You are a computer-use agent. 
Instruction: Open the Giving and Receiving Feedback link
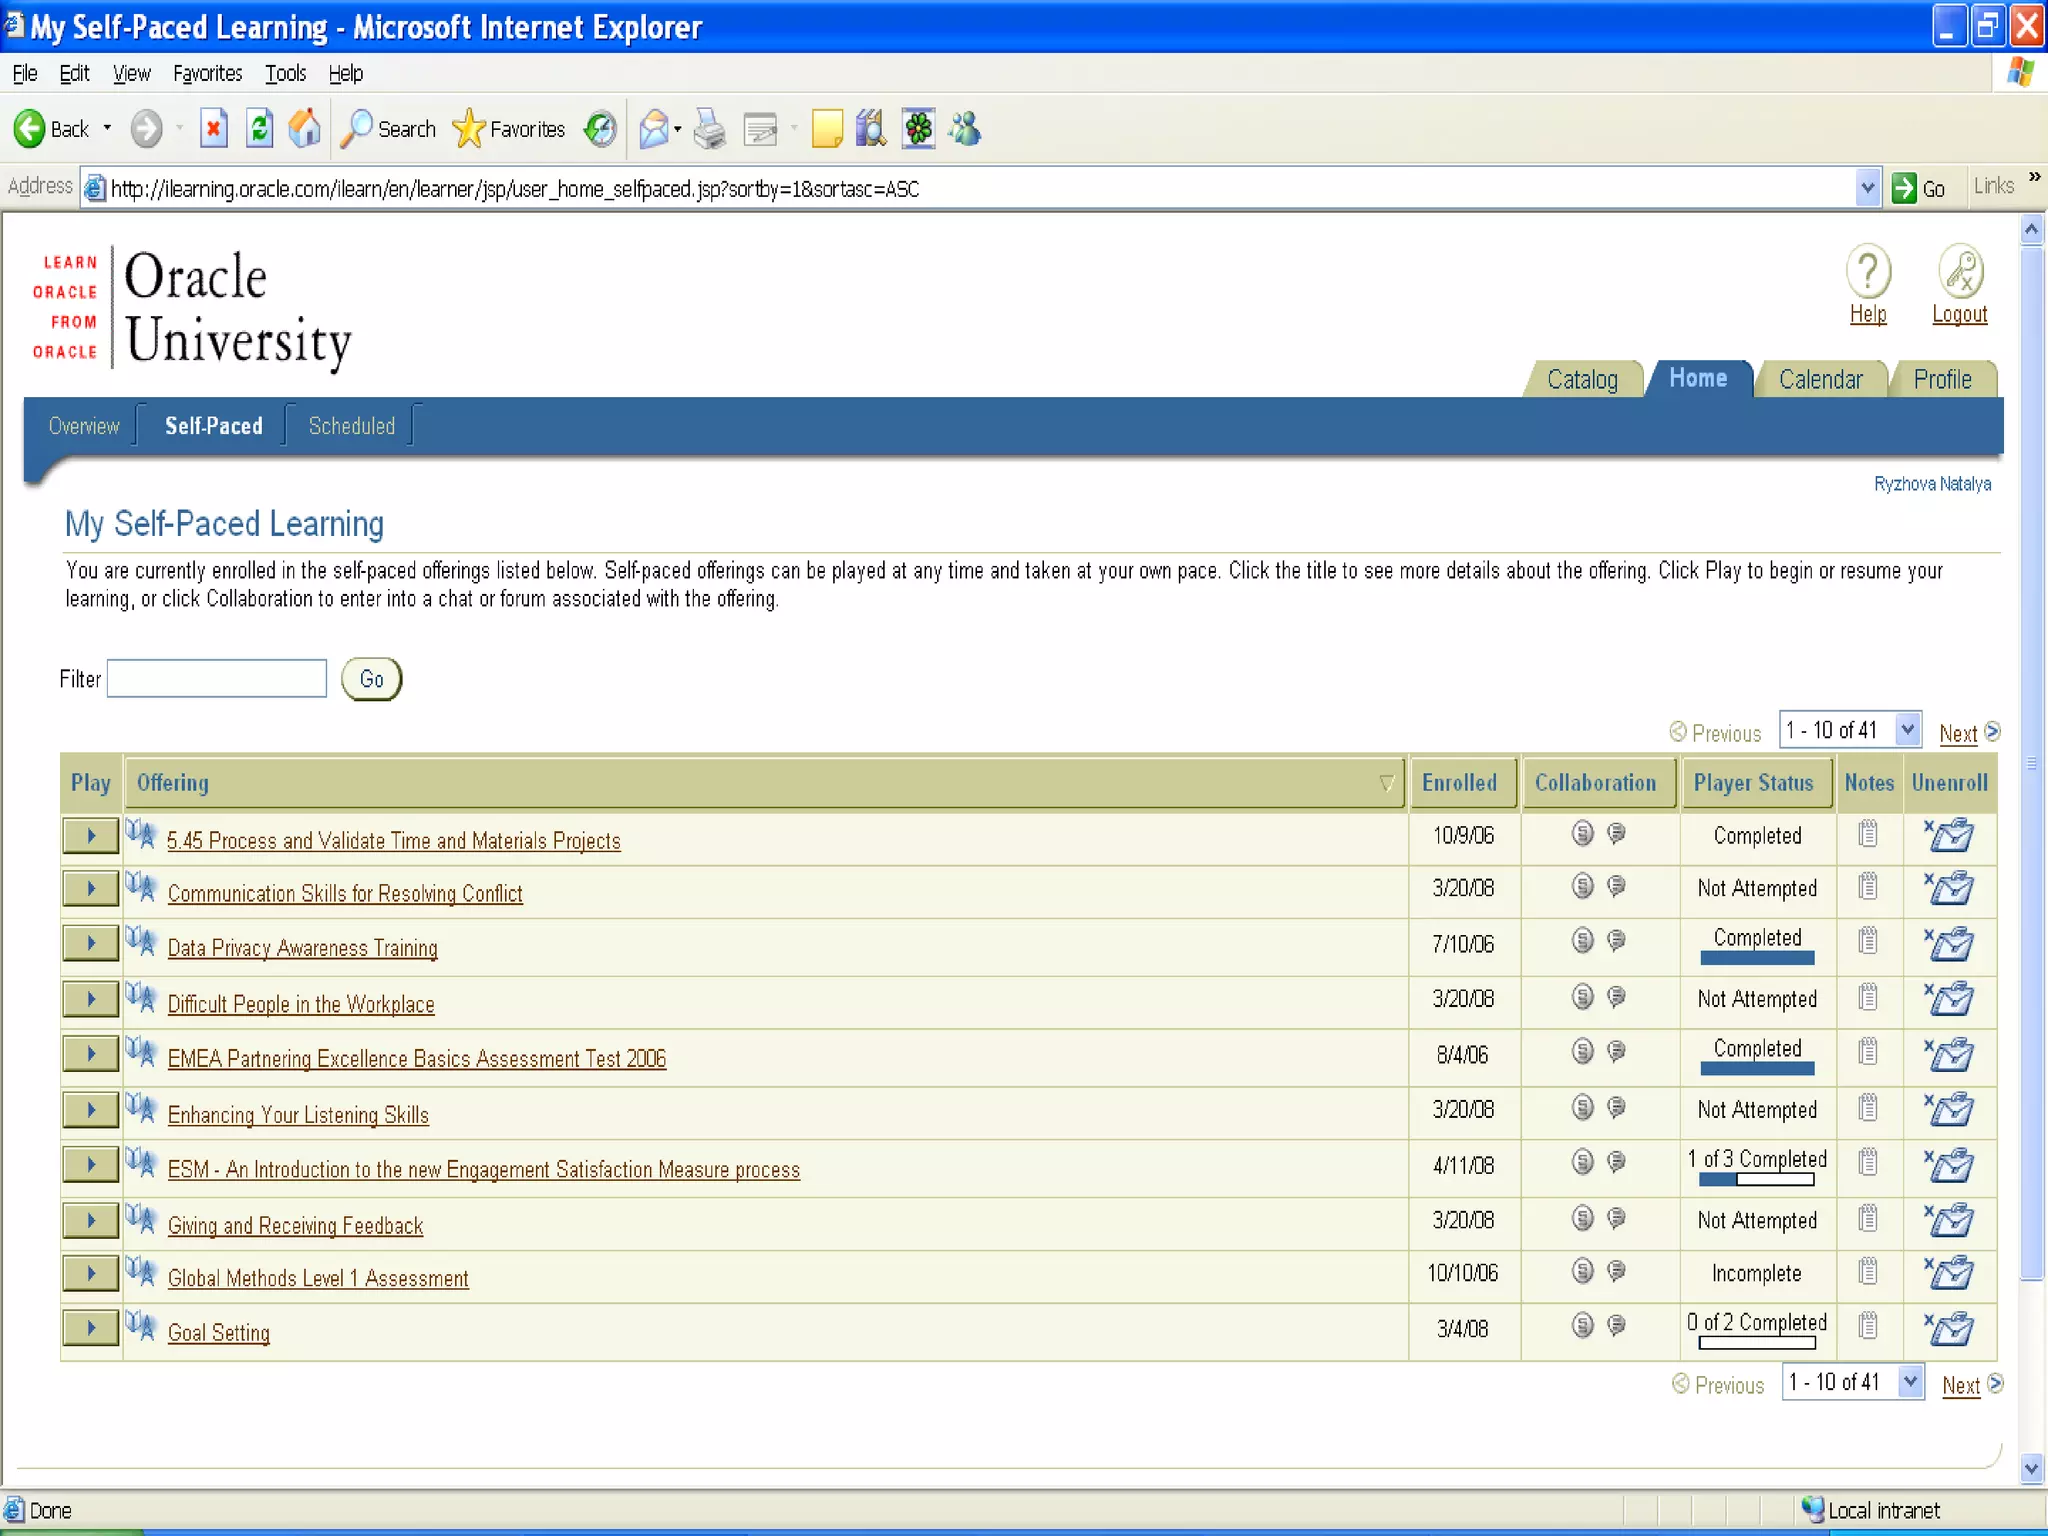coord(295,1226)
